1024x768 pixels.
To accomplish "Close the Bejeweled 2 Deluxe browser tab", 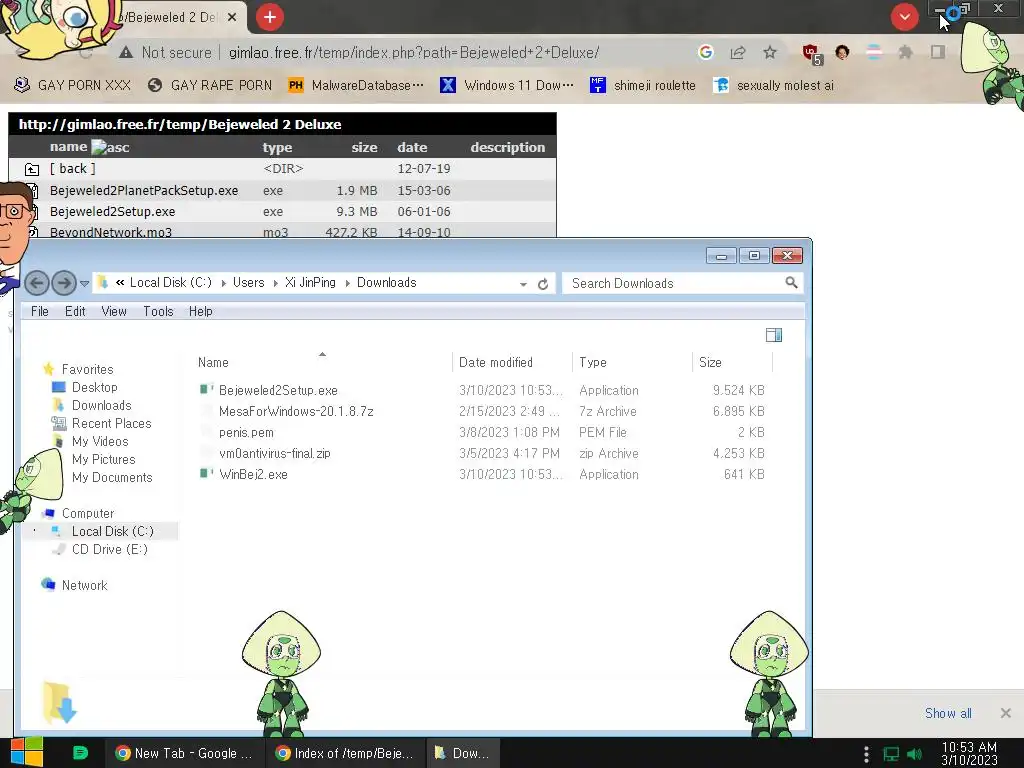I will click(x=232, y=18).
